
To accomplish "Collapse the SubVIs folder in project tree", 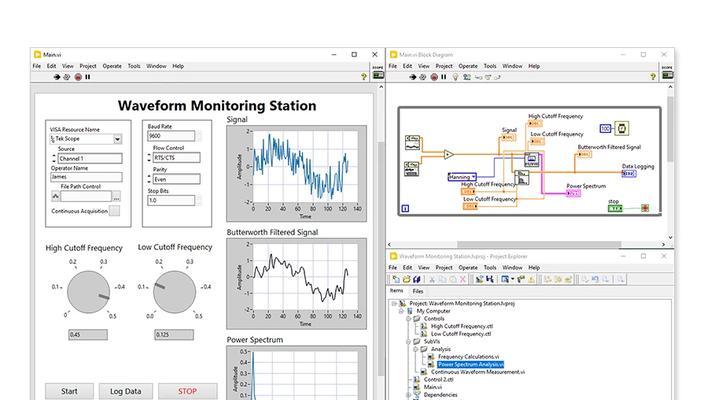I will point(409,342).
